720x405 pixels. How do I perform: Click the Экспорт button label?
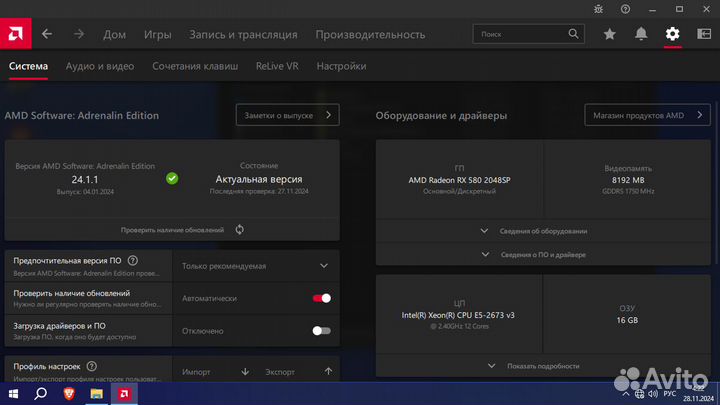tap(280, 372)
